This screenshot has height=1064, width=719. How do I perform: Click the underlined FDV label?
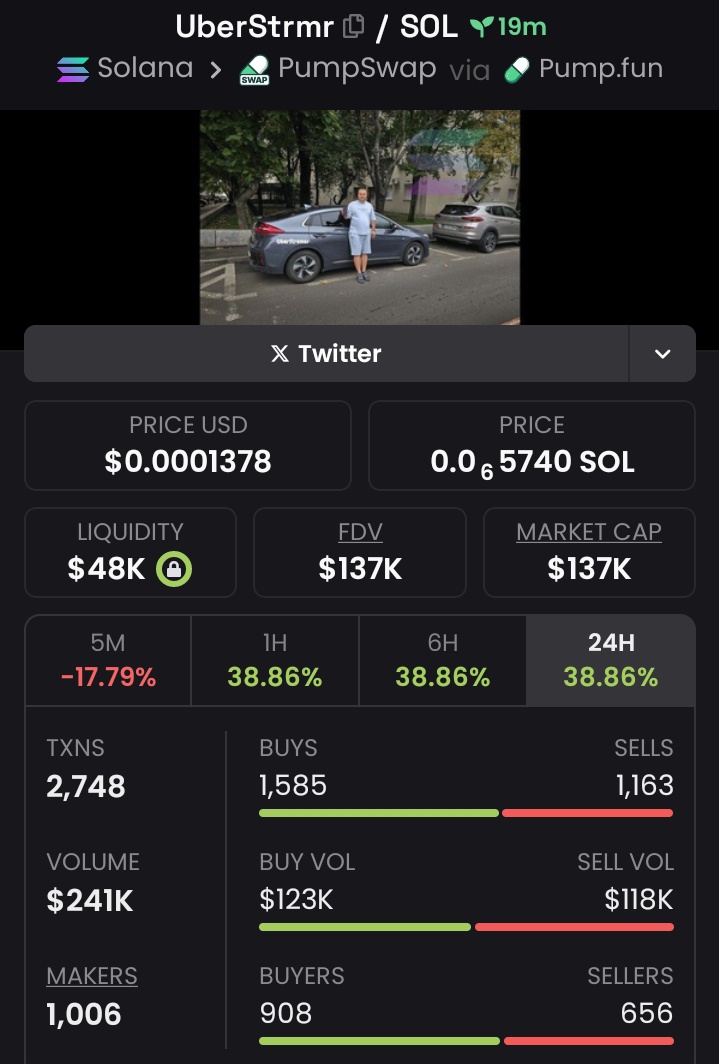[360, 532]
